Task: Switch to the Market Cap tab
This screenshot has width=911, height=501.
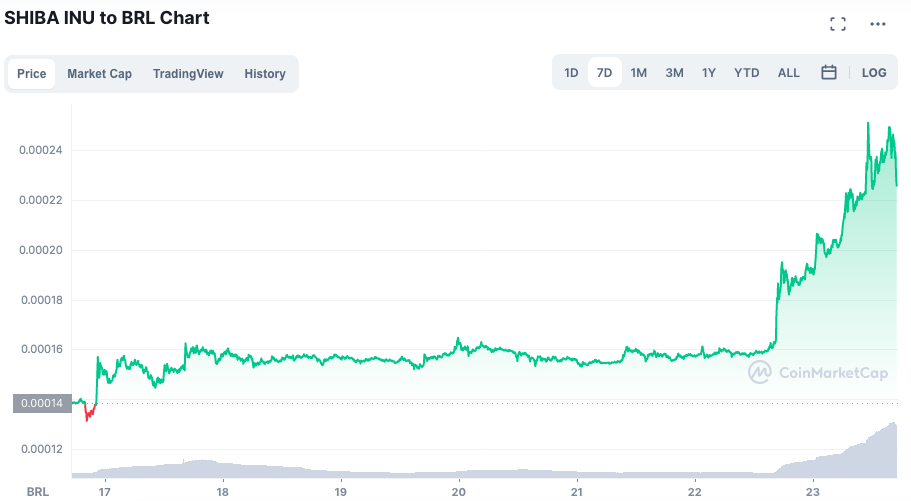Action: 99,74
